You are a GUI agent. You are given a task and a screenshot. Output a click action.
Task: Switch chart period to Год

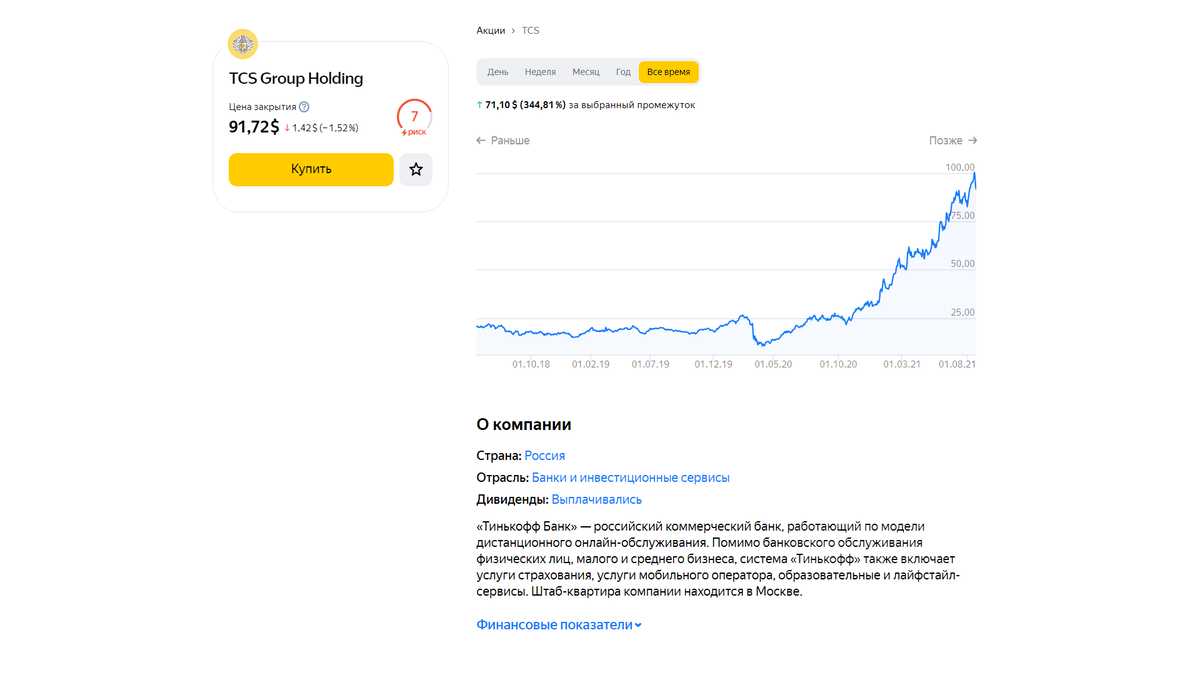click(623, 72)
